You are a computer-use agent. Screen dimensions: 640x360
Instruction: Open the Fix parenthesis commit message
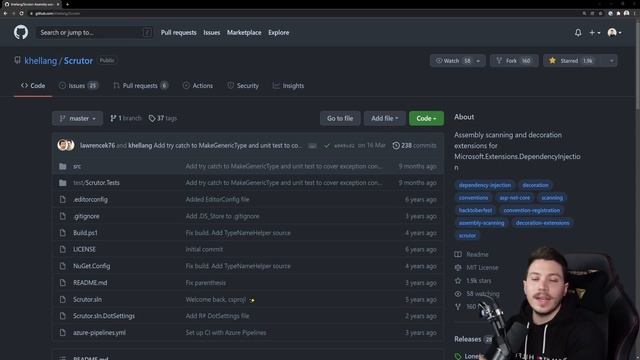(205, 283)
